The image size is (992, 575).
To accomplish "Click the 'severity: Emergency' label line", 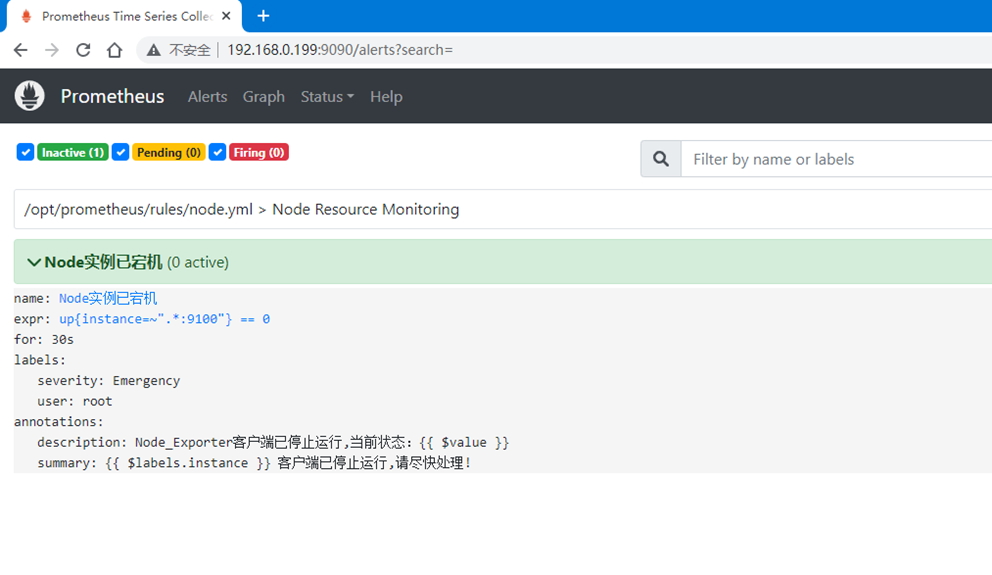I will [x=108, y=381].
